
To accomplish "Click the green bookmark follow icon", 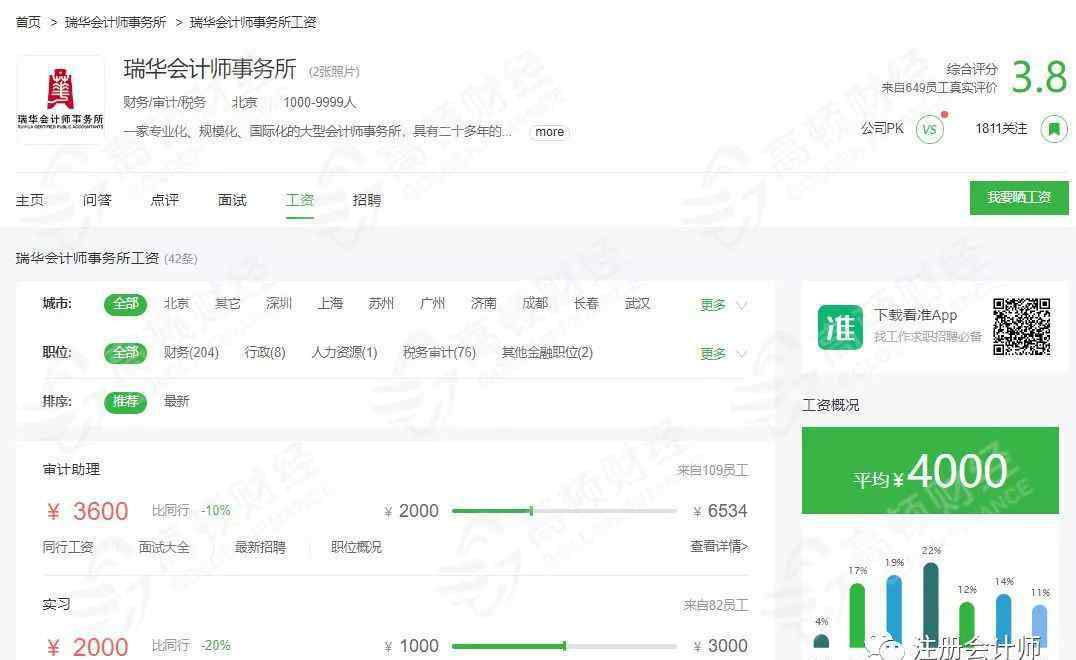I will tap(1054, 128).
